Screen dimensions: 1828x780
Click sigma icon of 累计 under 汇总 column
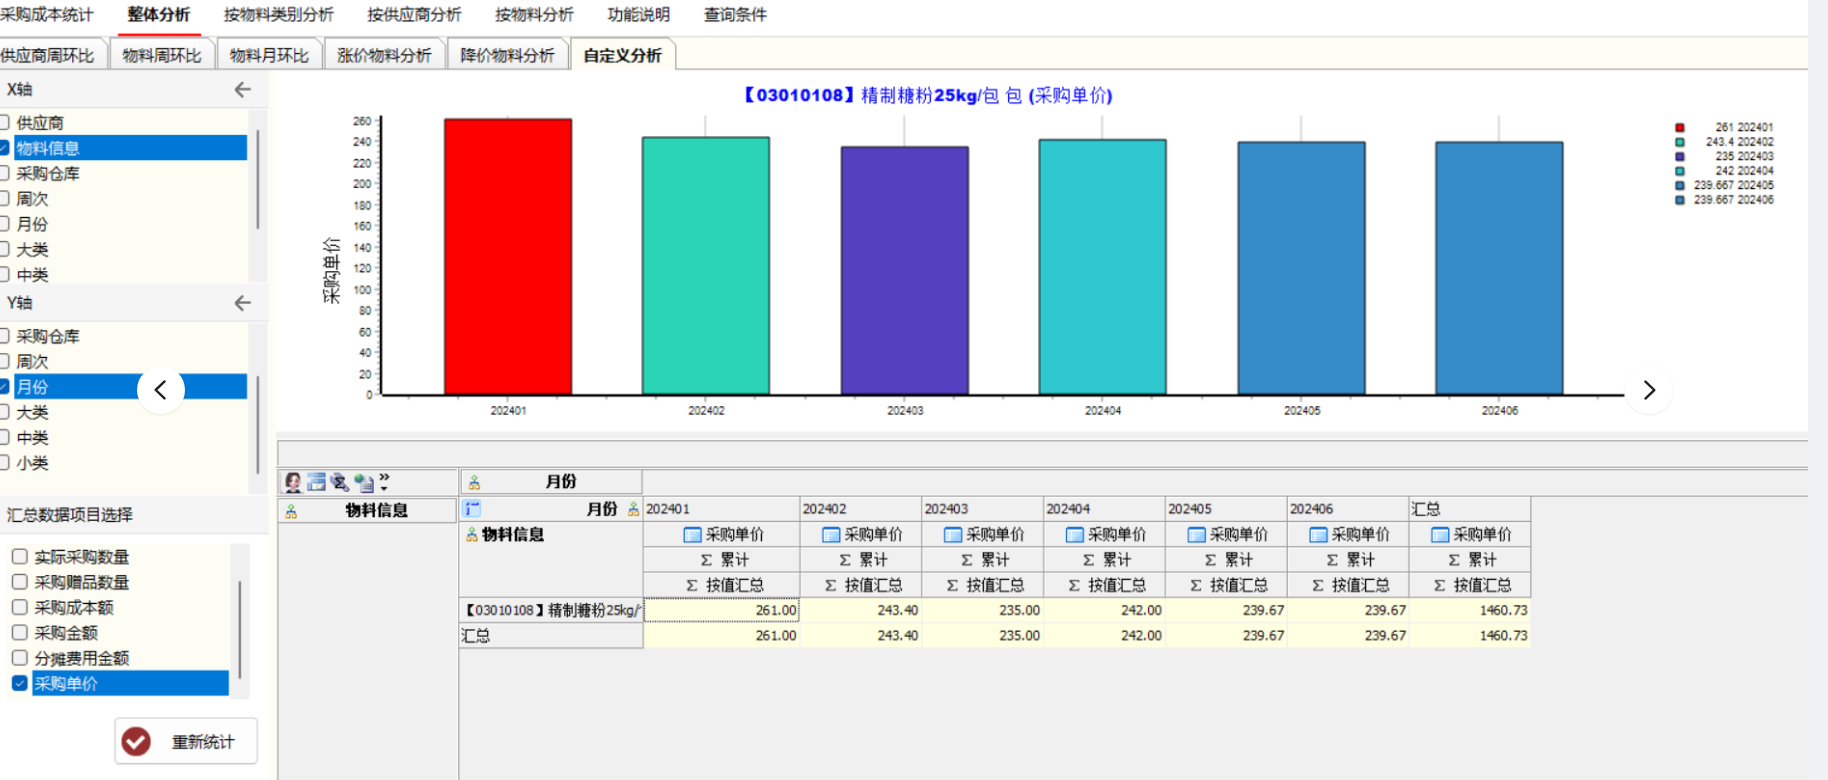pos(1454,560)
